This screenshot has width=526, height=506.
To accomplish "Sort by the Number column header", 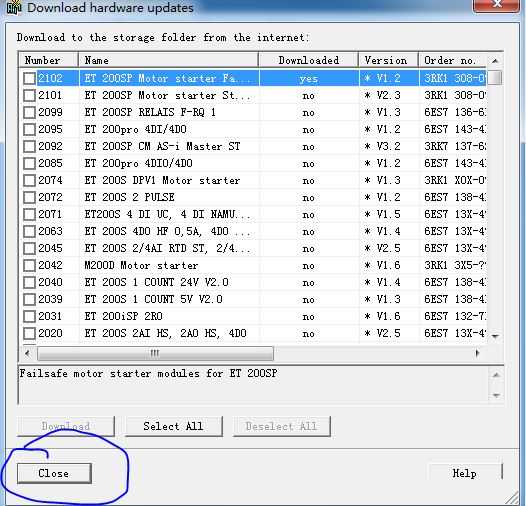I will pos(48,60).
